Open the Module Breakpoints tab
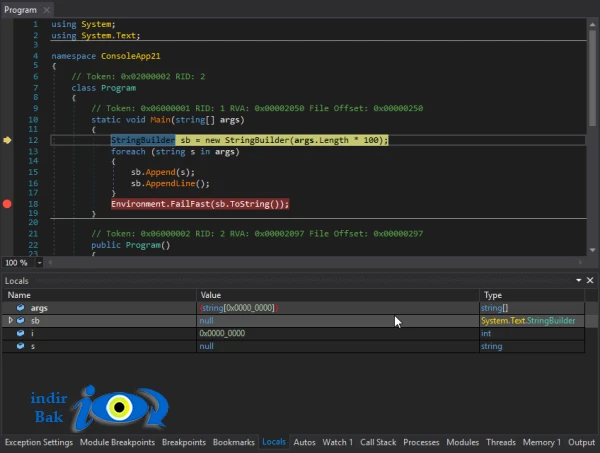The image size is (600, 453). 117,442
